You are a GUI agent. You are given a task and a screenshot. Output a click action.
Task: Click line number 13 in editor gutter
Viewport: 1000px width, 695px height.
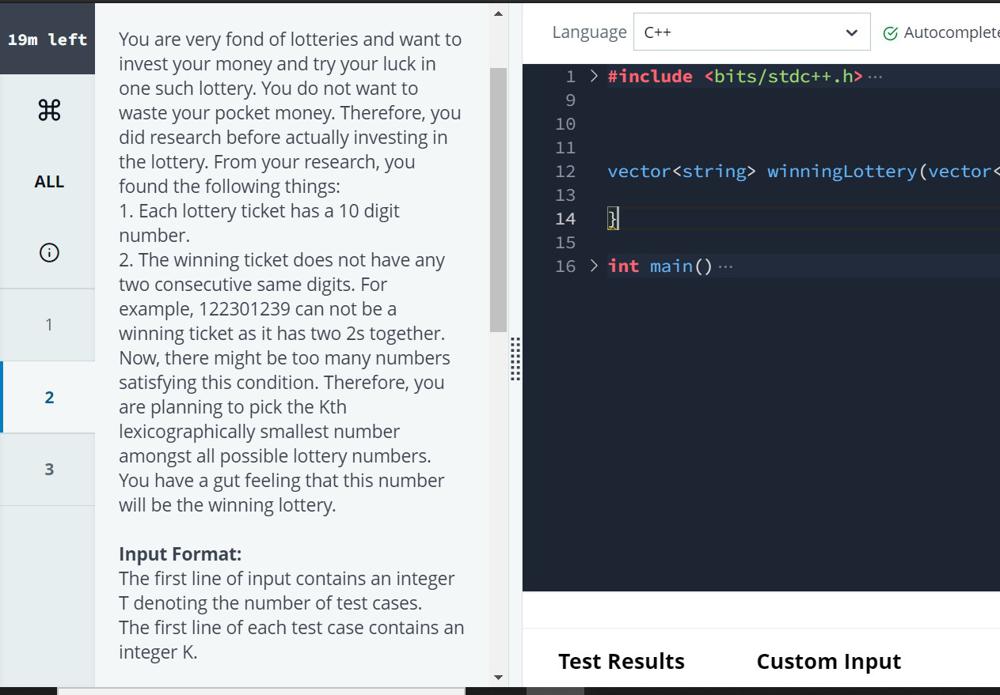pyautogui.click(x=565, y=195)
